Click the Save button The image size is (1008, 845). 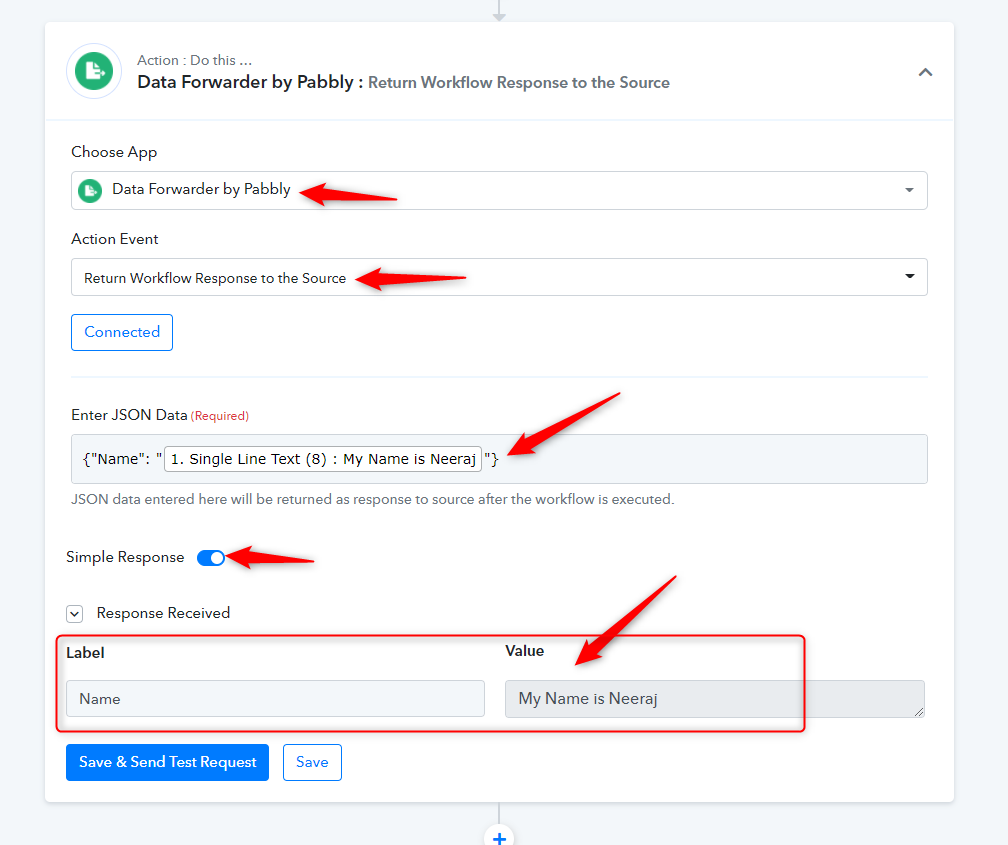pos(312,763)
